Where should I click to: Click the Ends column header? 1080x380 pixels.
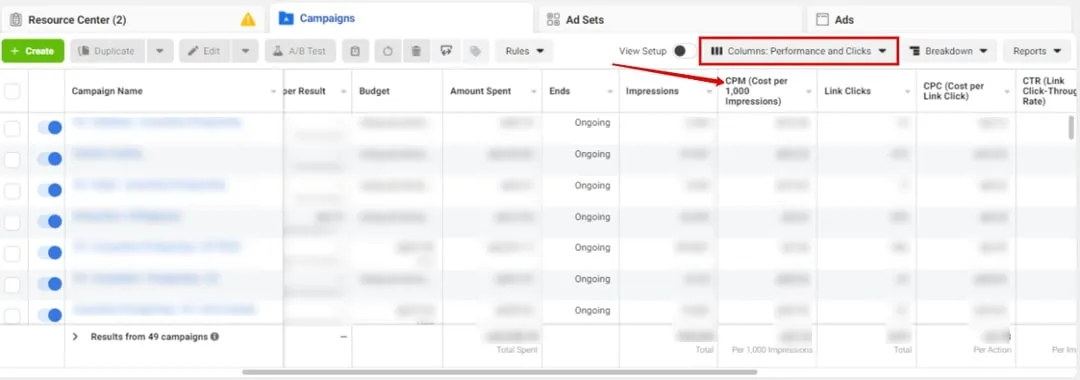point(560,91)
